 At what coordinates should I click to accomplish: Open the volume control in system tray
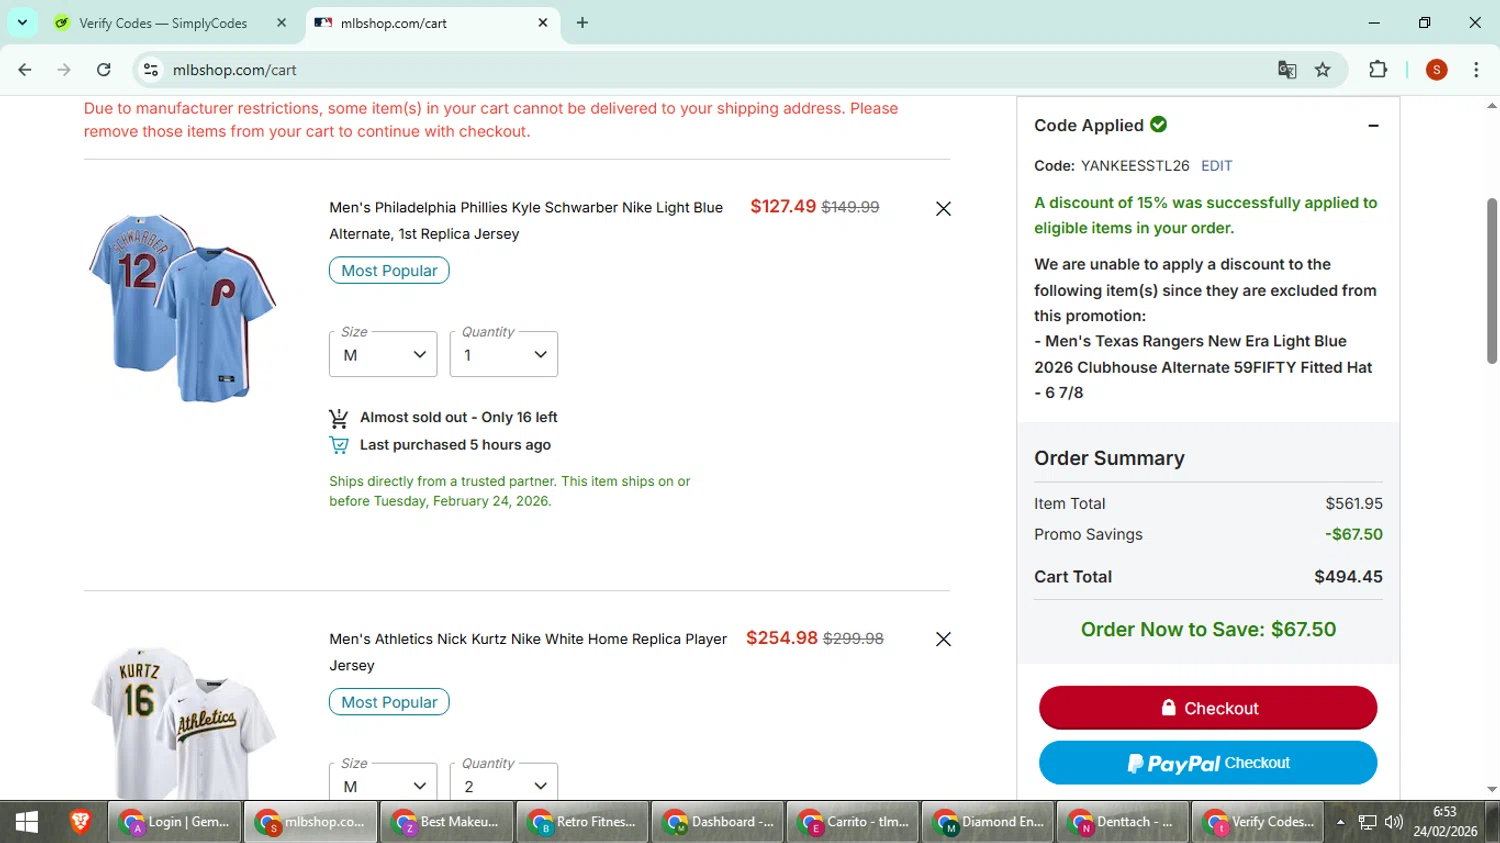click(1394, 822)
